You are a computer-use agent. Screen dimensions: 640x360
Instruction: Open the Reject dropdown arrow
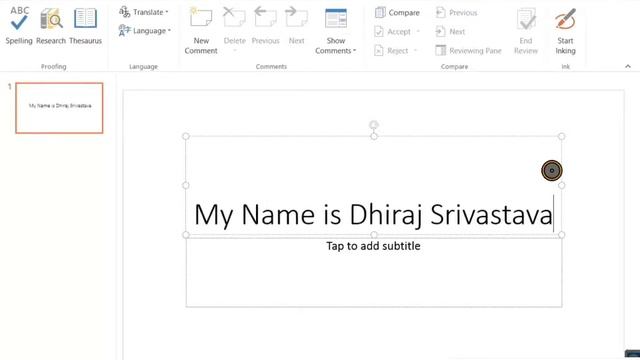pyautogui.click(x=415, y=51)
